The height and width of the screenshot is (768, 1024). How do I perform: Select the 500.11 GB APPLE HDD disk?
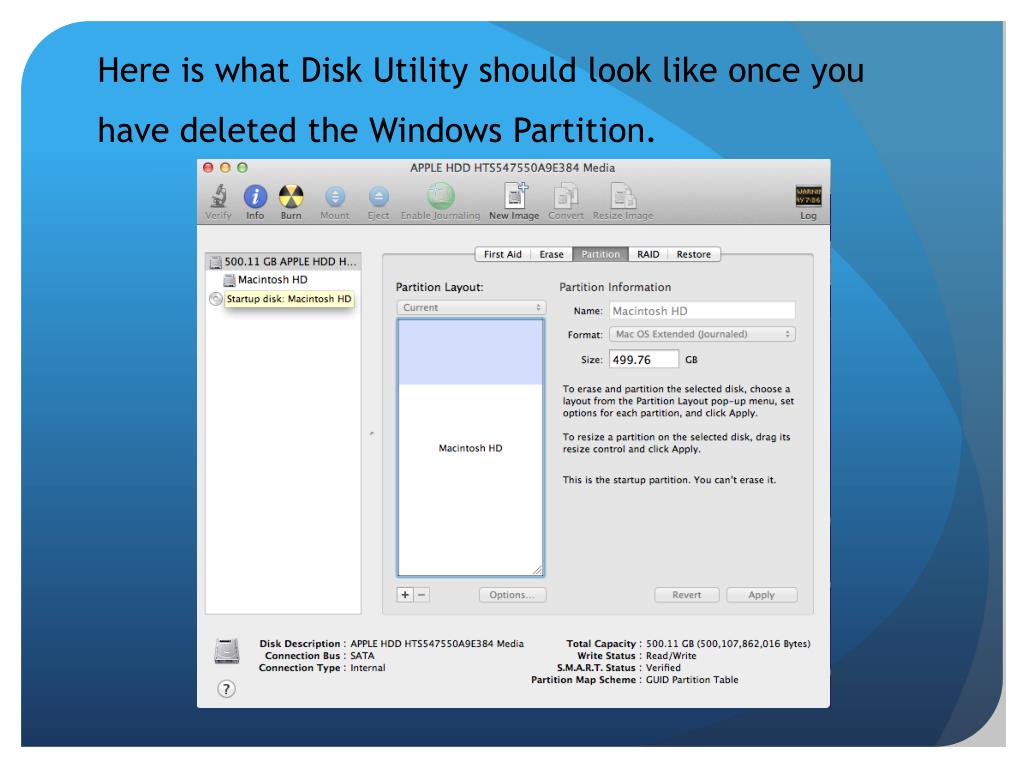click(x=283, y=261)
